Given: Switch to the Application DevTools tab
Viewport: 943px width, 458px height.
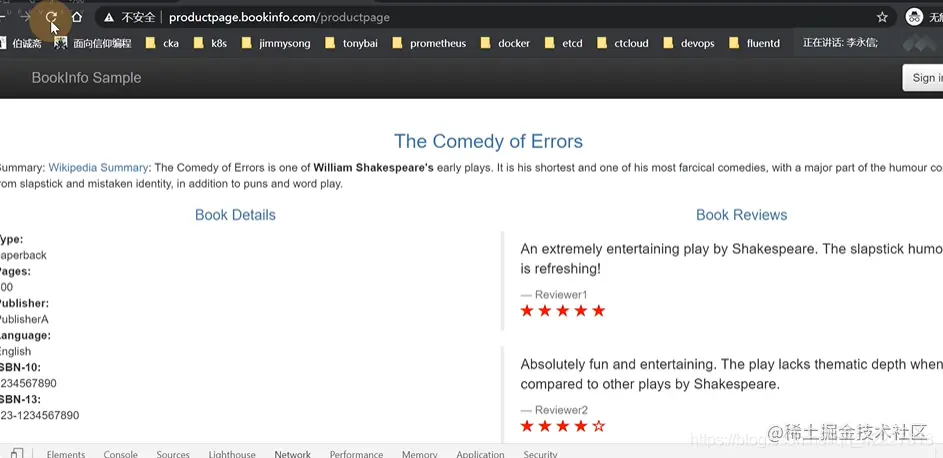Looking at the screenshot, I should [x=480, y=454].
